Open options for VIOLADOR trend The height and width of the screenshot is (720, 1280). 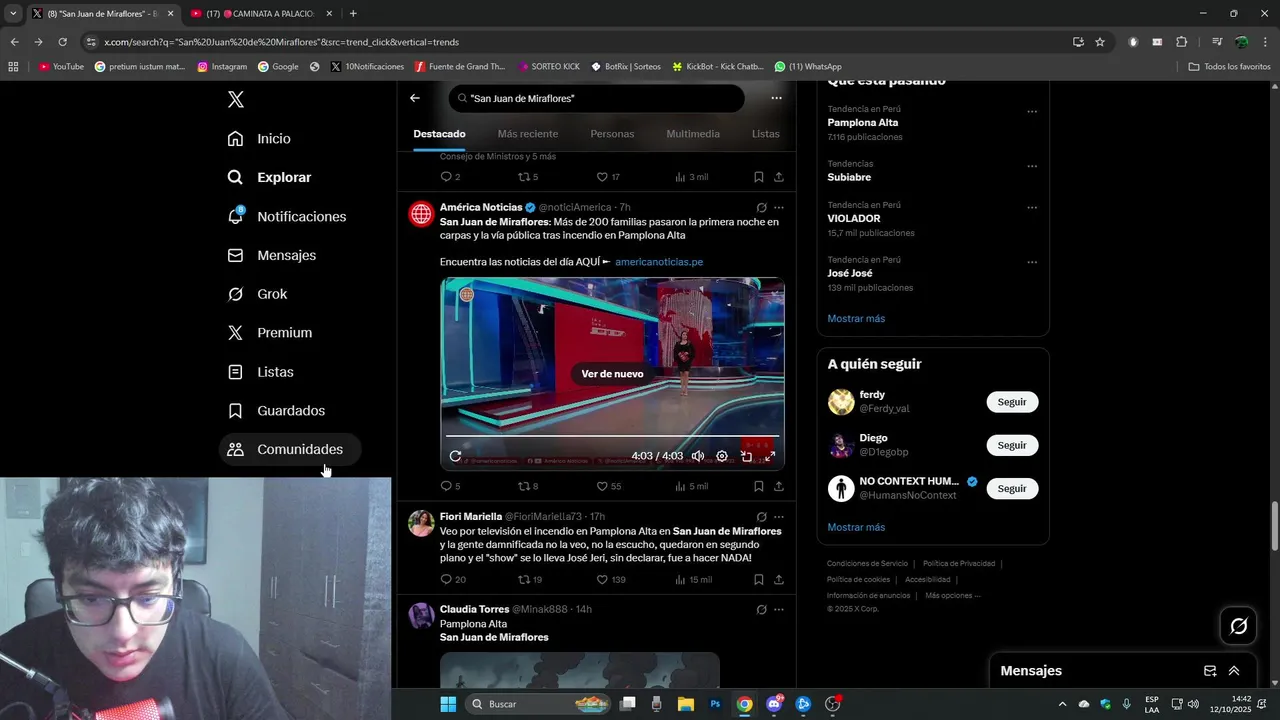[x=1032, y=208]
